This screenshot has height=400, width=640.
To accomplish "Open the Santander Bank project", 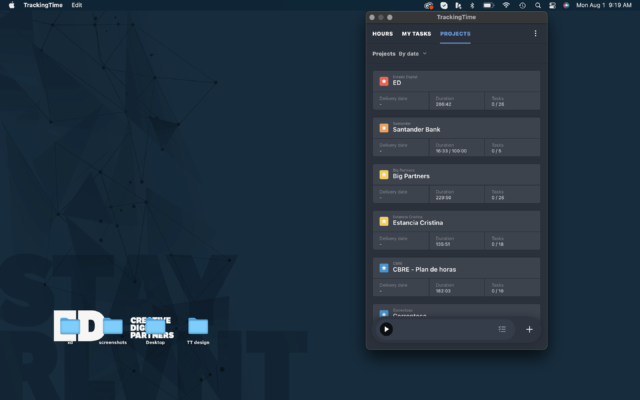I will click(456, 127).
